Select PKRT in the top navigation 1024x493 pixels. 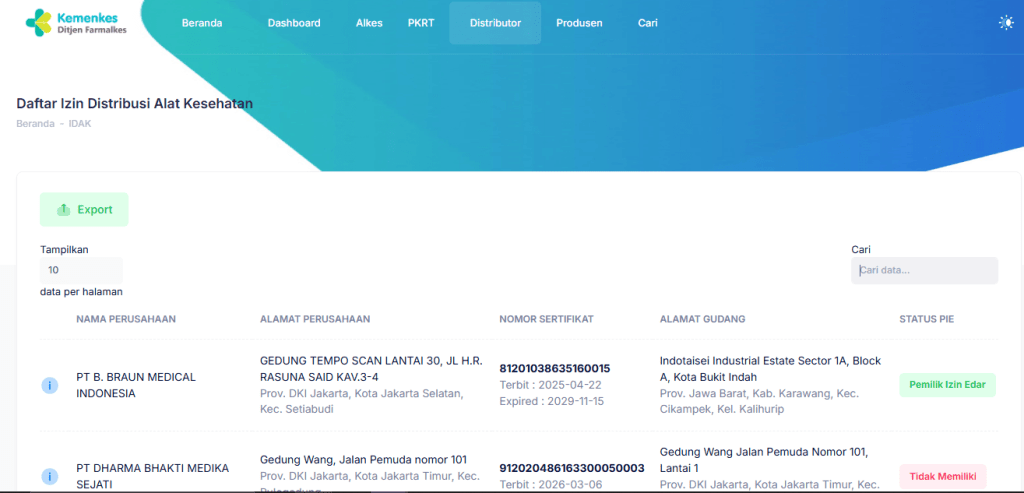coord(421,23)
